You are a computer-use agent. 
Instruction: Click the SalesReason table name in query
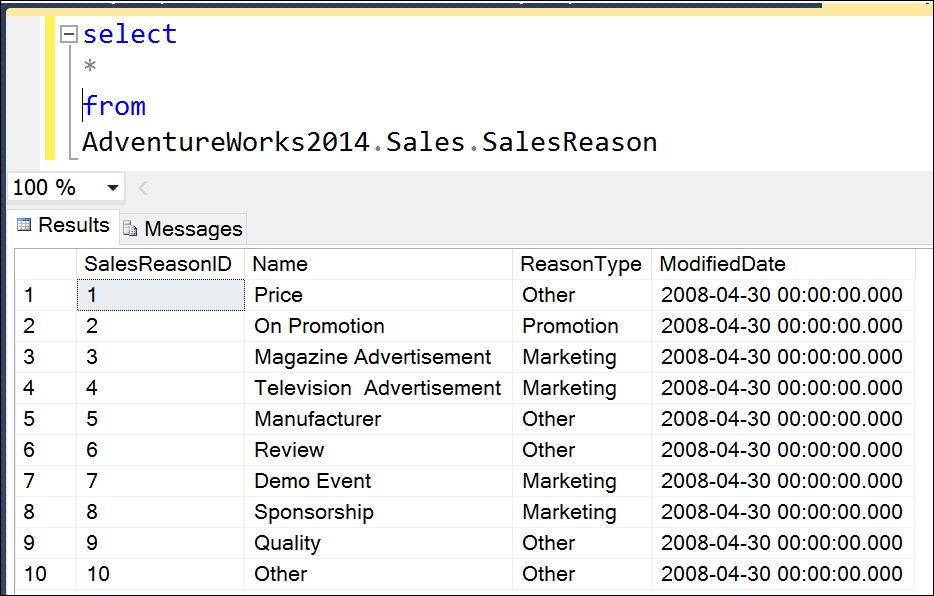point(569,142)
